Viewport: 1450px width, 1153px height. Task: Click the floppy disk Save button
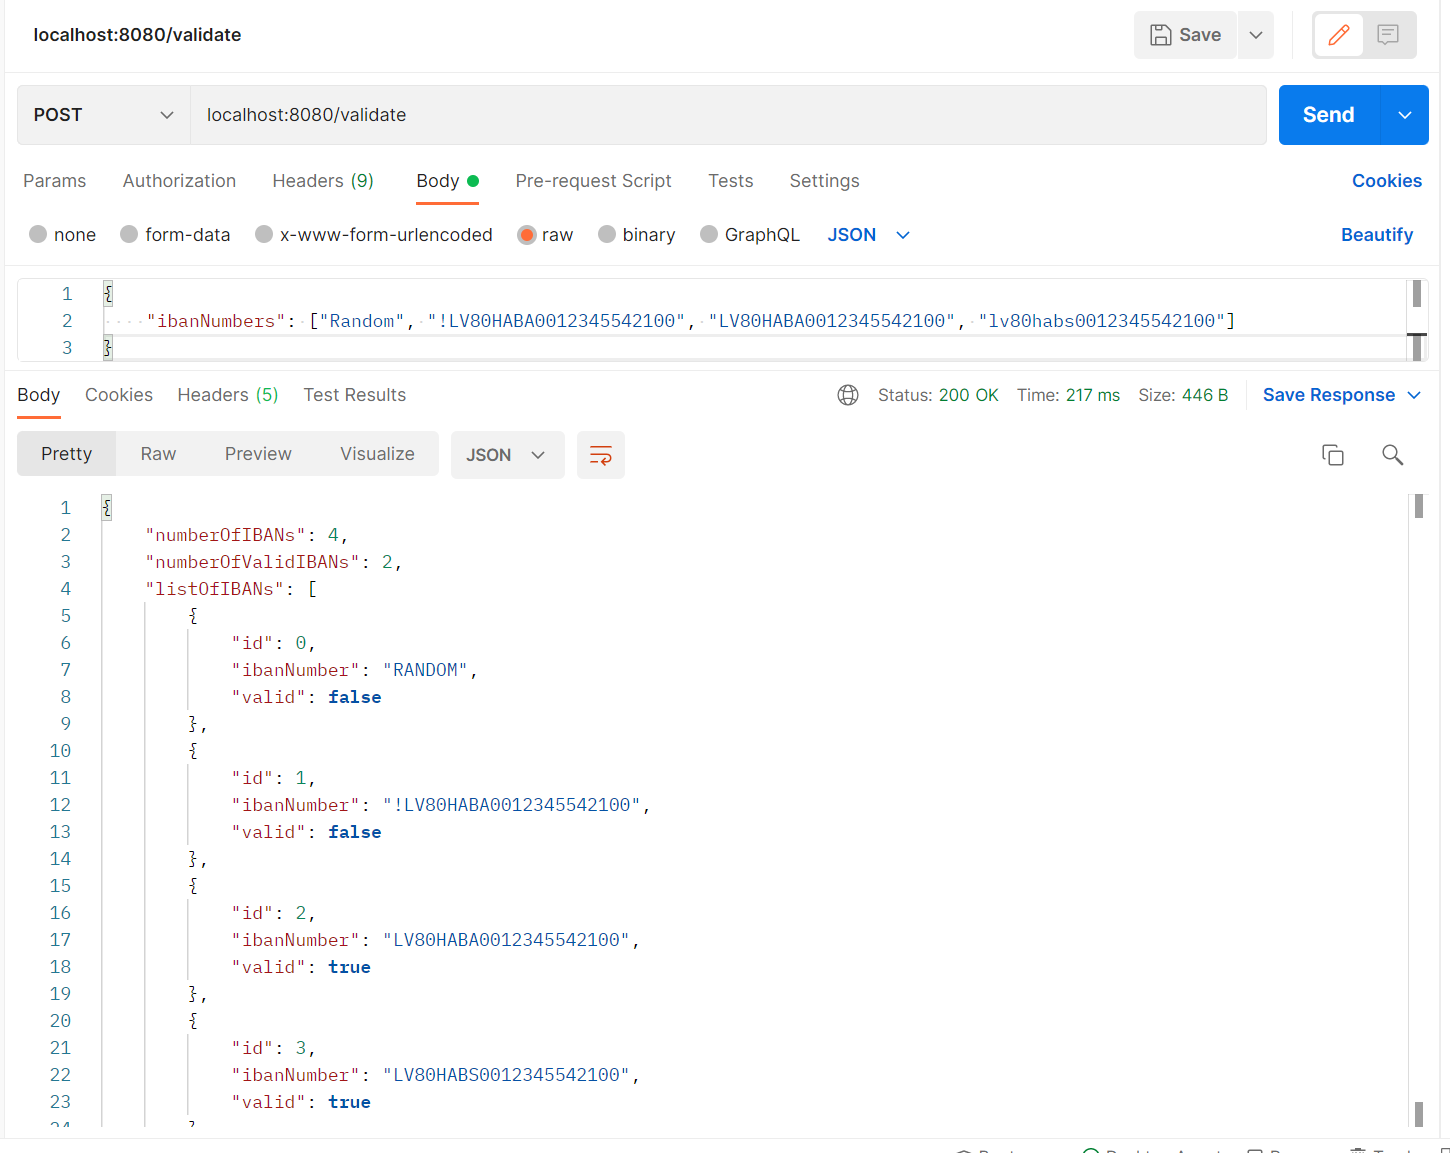[x=1185, y=35]
